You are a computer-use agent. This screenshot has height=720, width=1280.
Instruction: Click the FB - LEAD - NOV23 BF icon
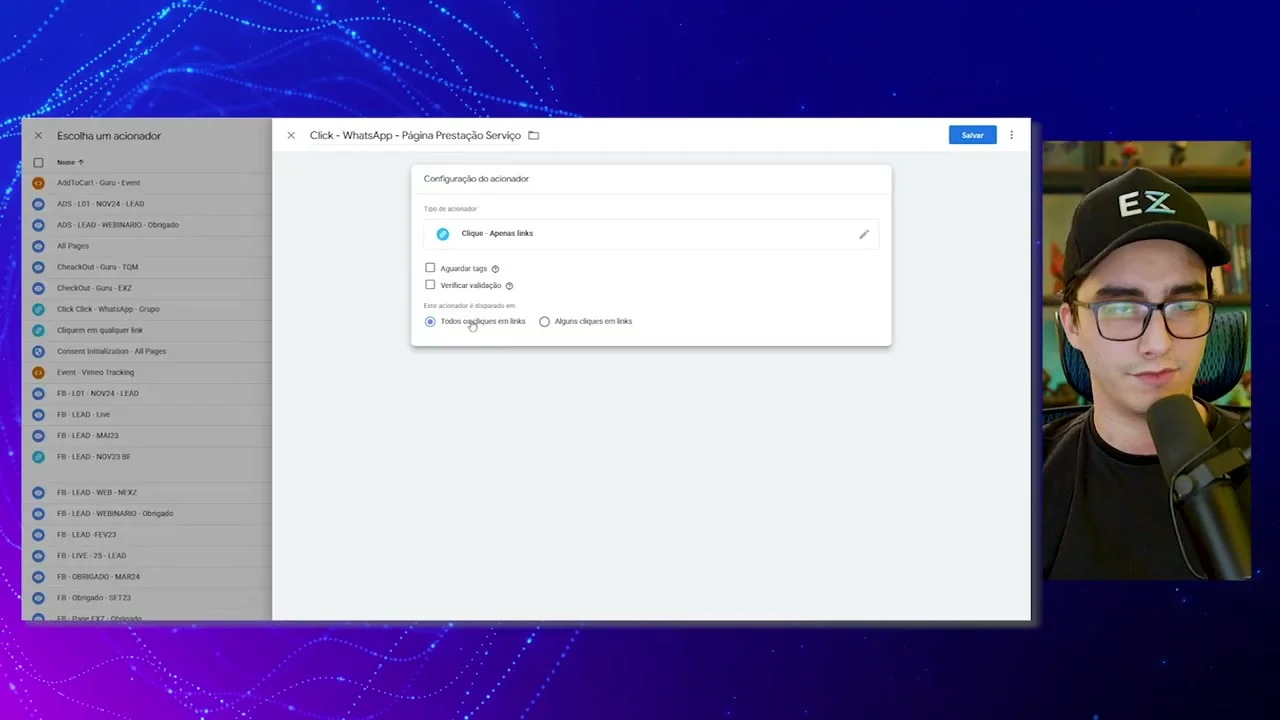click(38, 457)
